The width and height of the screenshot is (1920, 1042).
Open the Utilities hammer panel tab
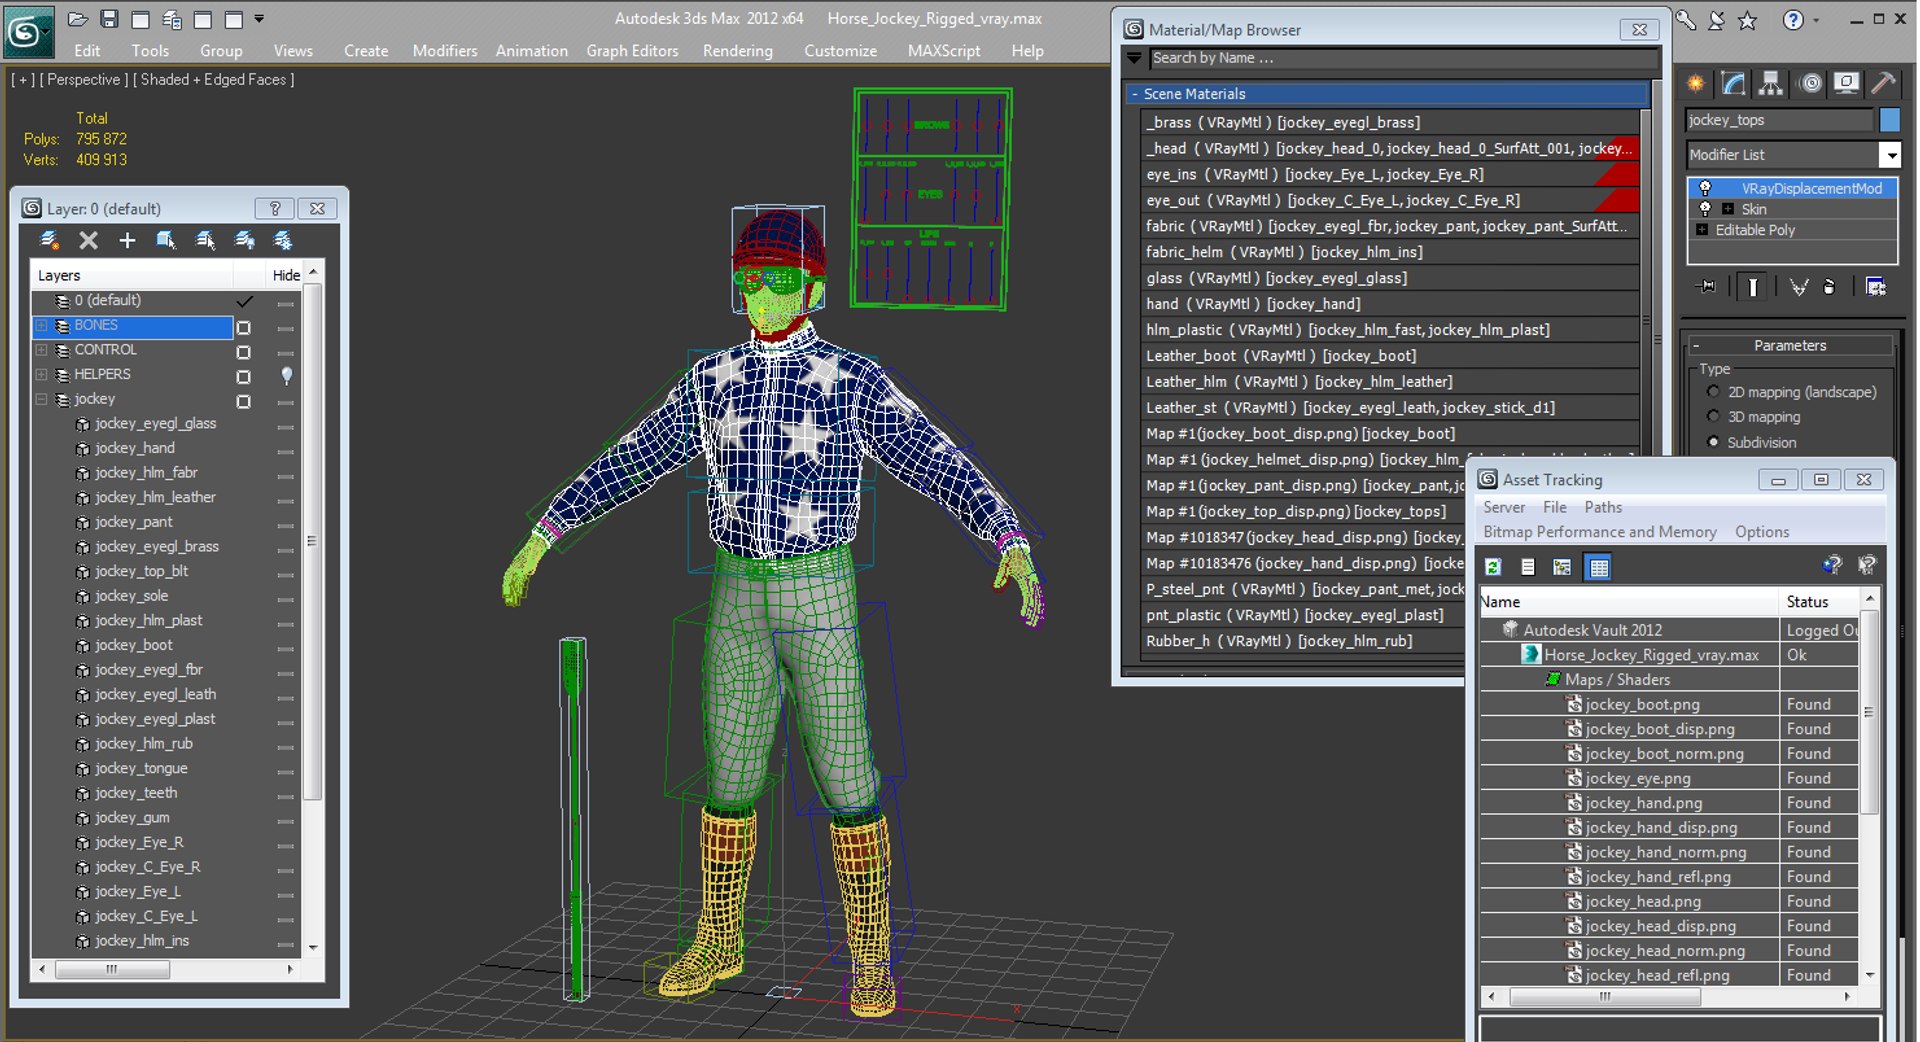click(x=1883, y=84)
